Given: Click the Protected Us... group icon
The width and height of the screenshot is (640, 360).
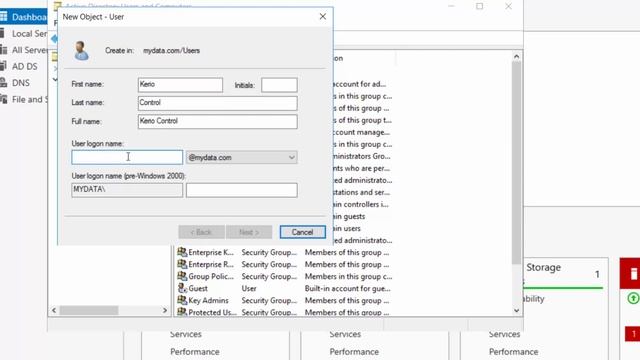Looking at the screenshot, I should tap(182, 312).
